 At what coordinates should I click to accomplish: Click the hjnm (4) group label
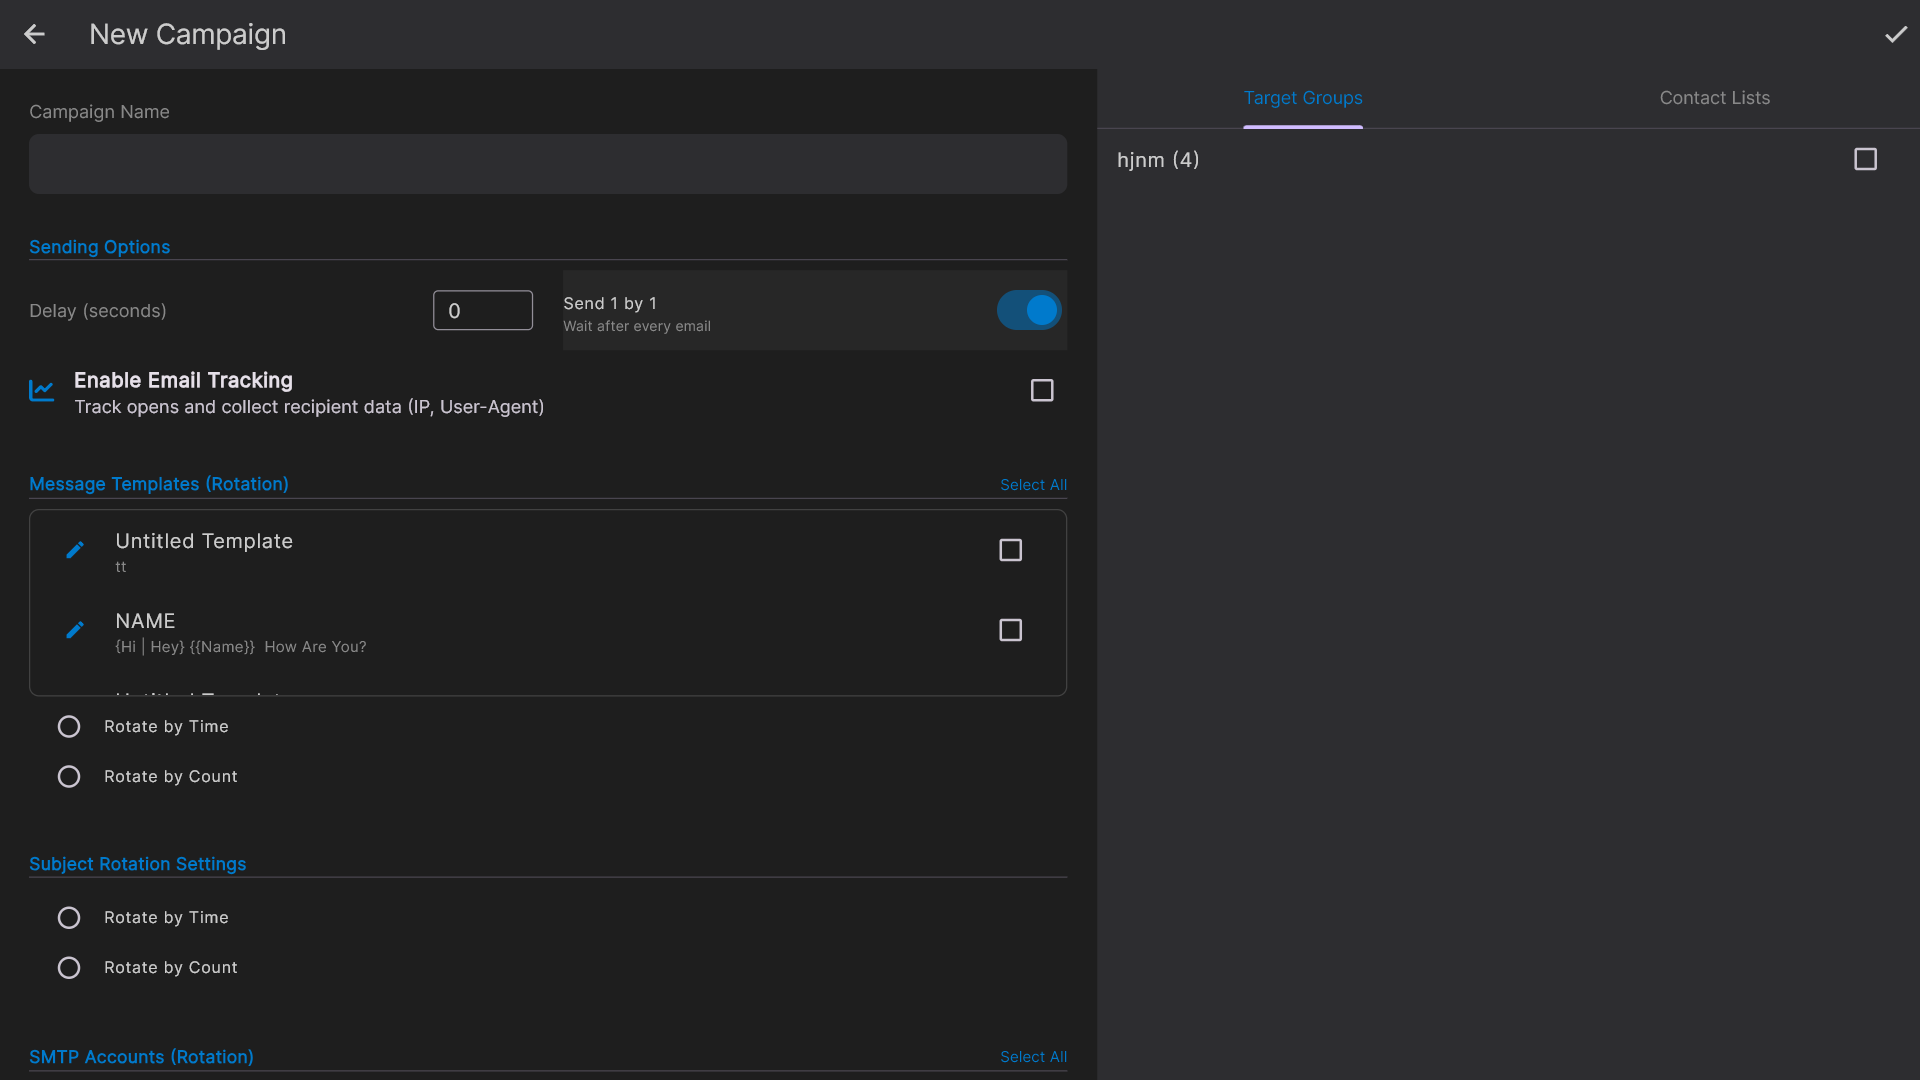pyautogui.click(x=1158, y=160)
